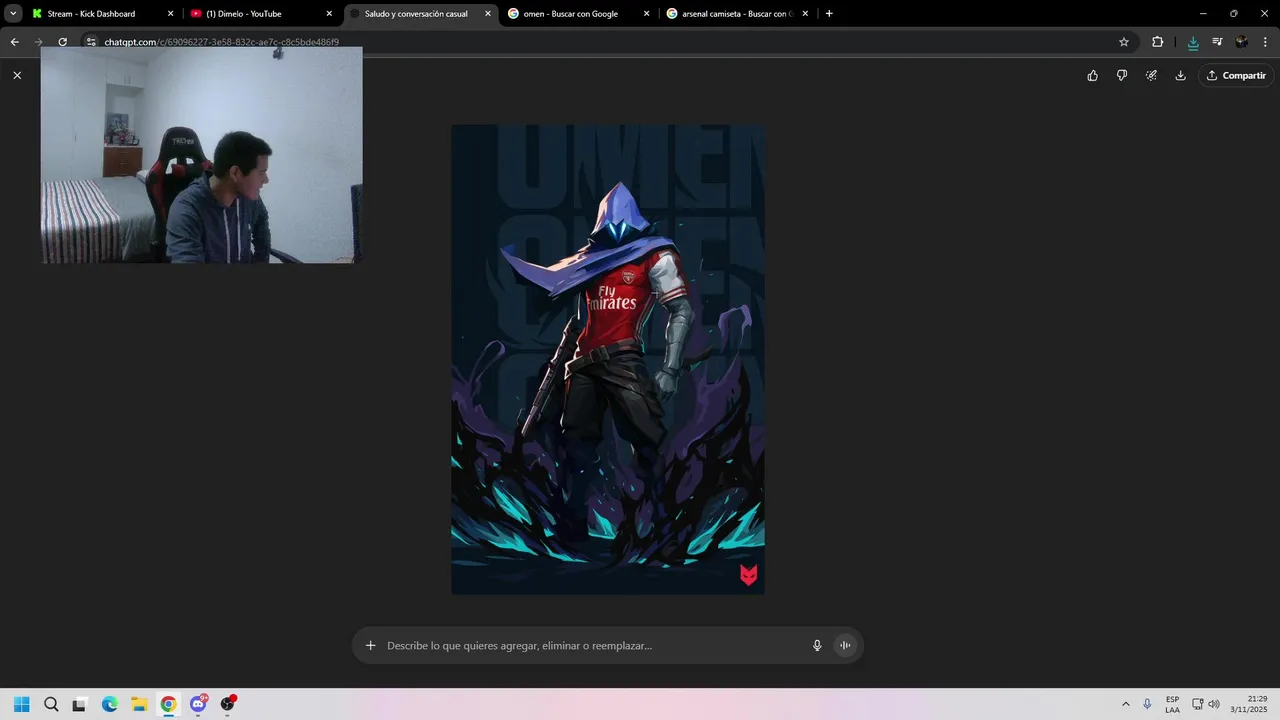This screenshot has height=720, width=1280.
Task: Go back to the previous page
Action: coord(14,42)
